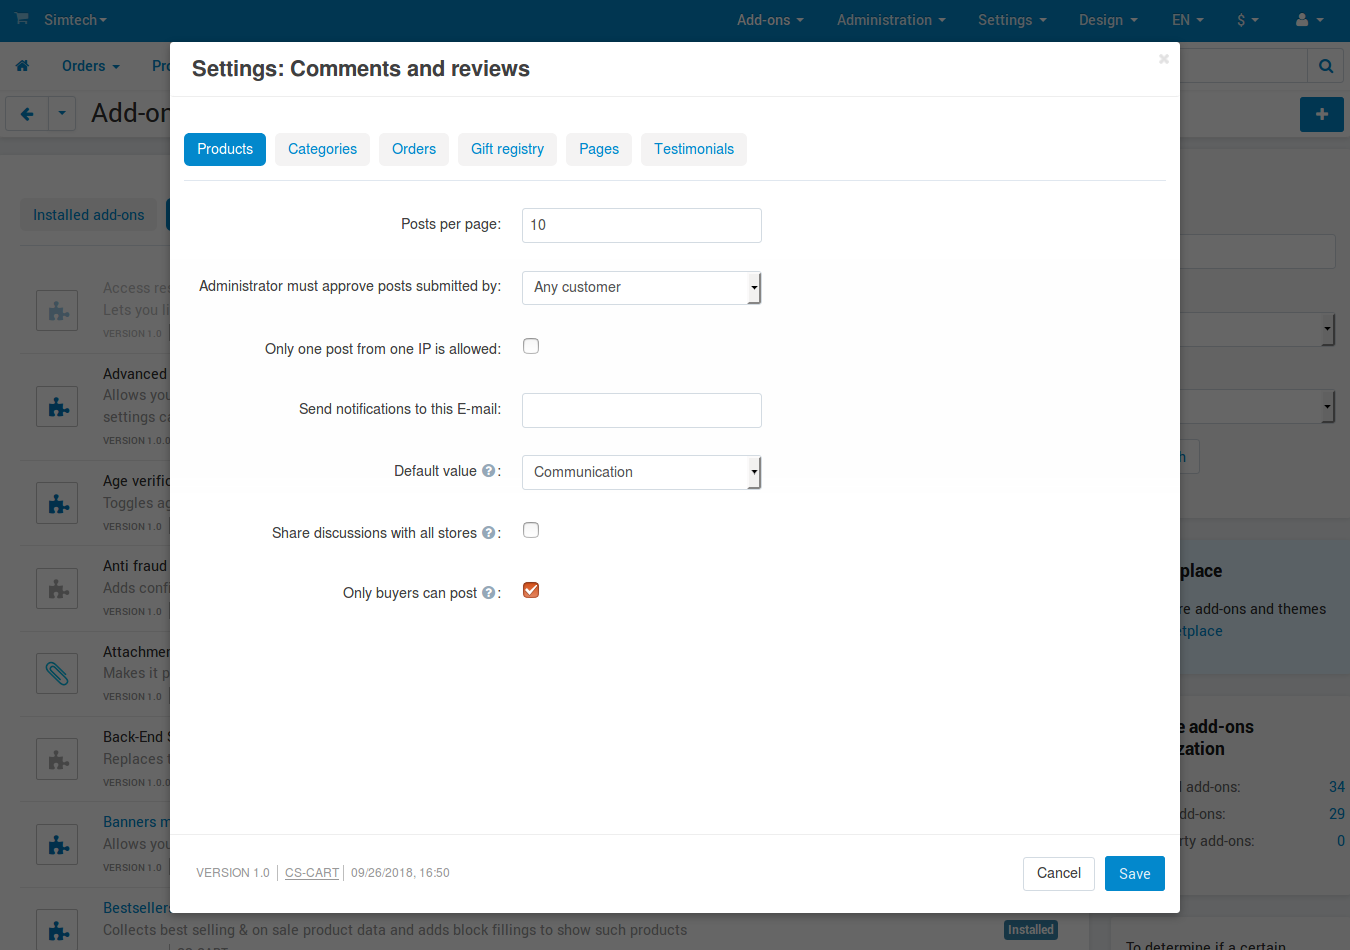Click the blue plus add button

pos(1322,114)
